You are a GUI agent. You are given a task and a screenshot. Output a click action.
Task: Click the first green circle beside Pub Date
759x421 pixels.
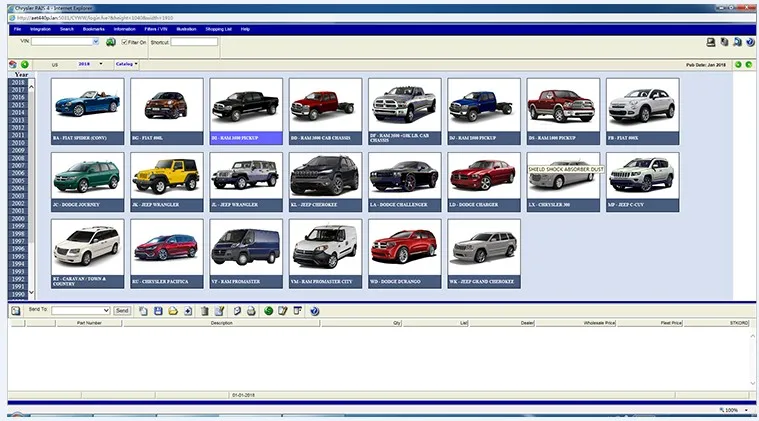(738, 64)
